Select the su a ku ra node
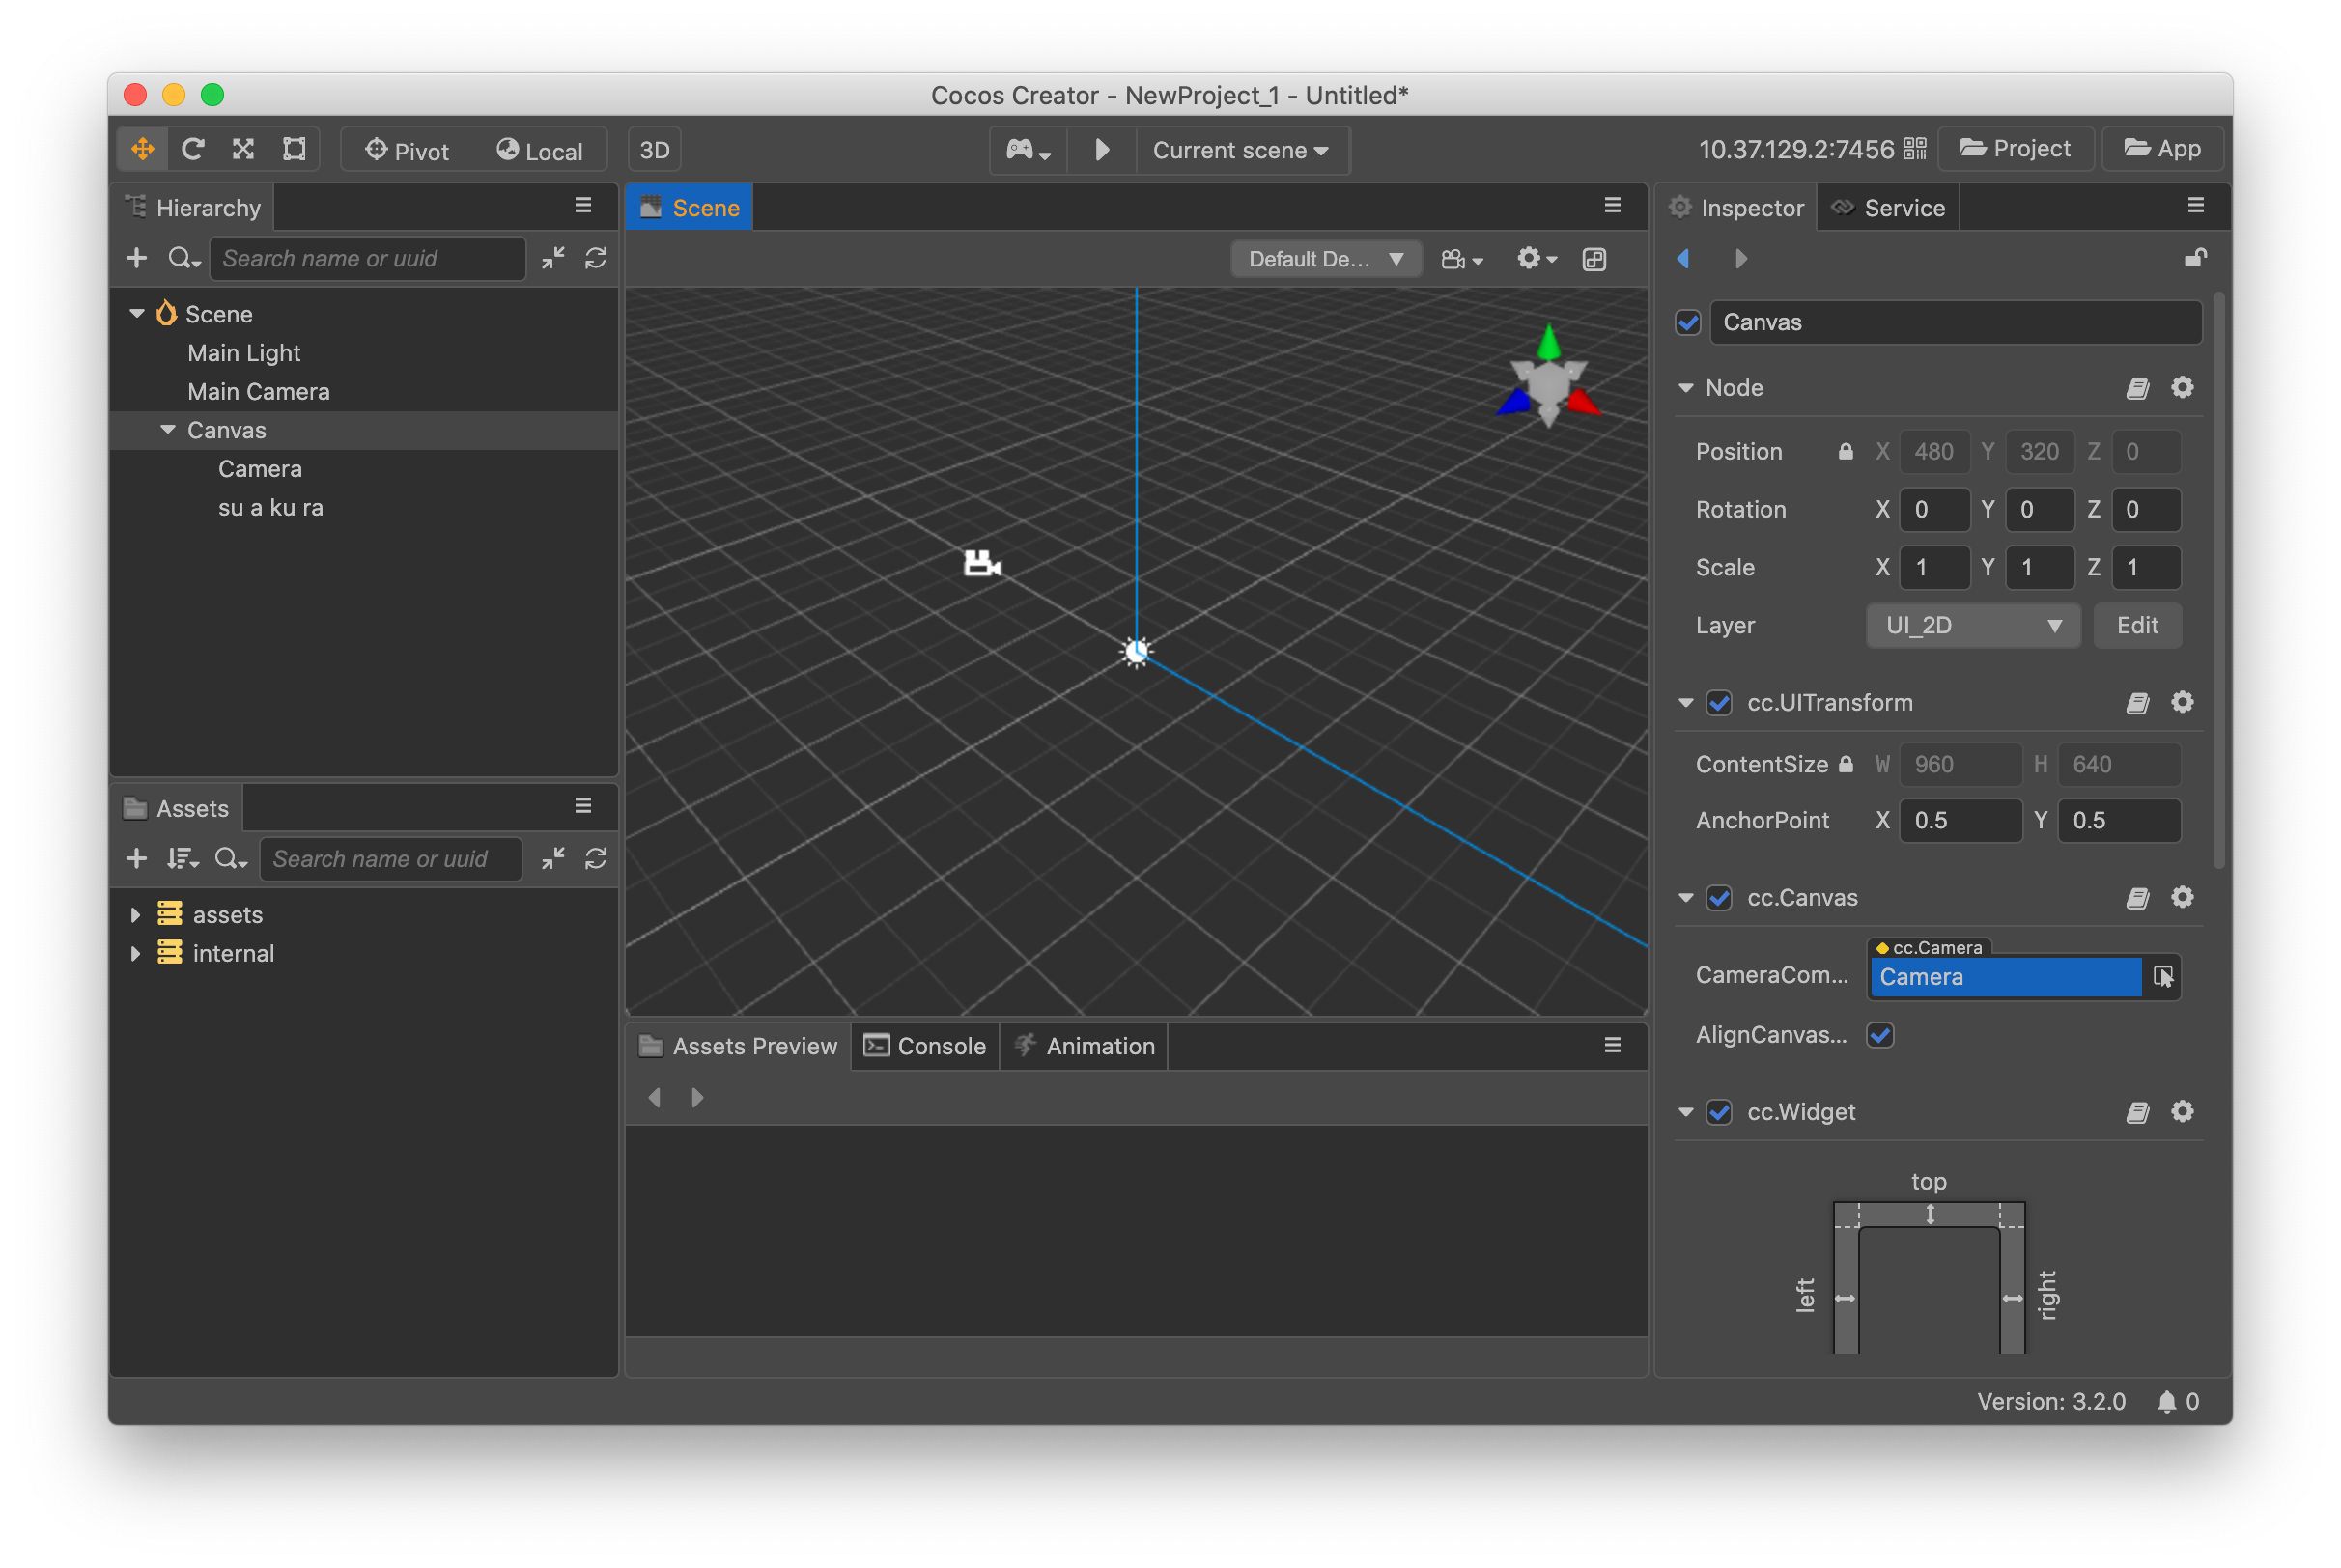2341x1568 pixels. point(271,508)
